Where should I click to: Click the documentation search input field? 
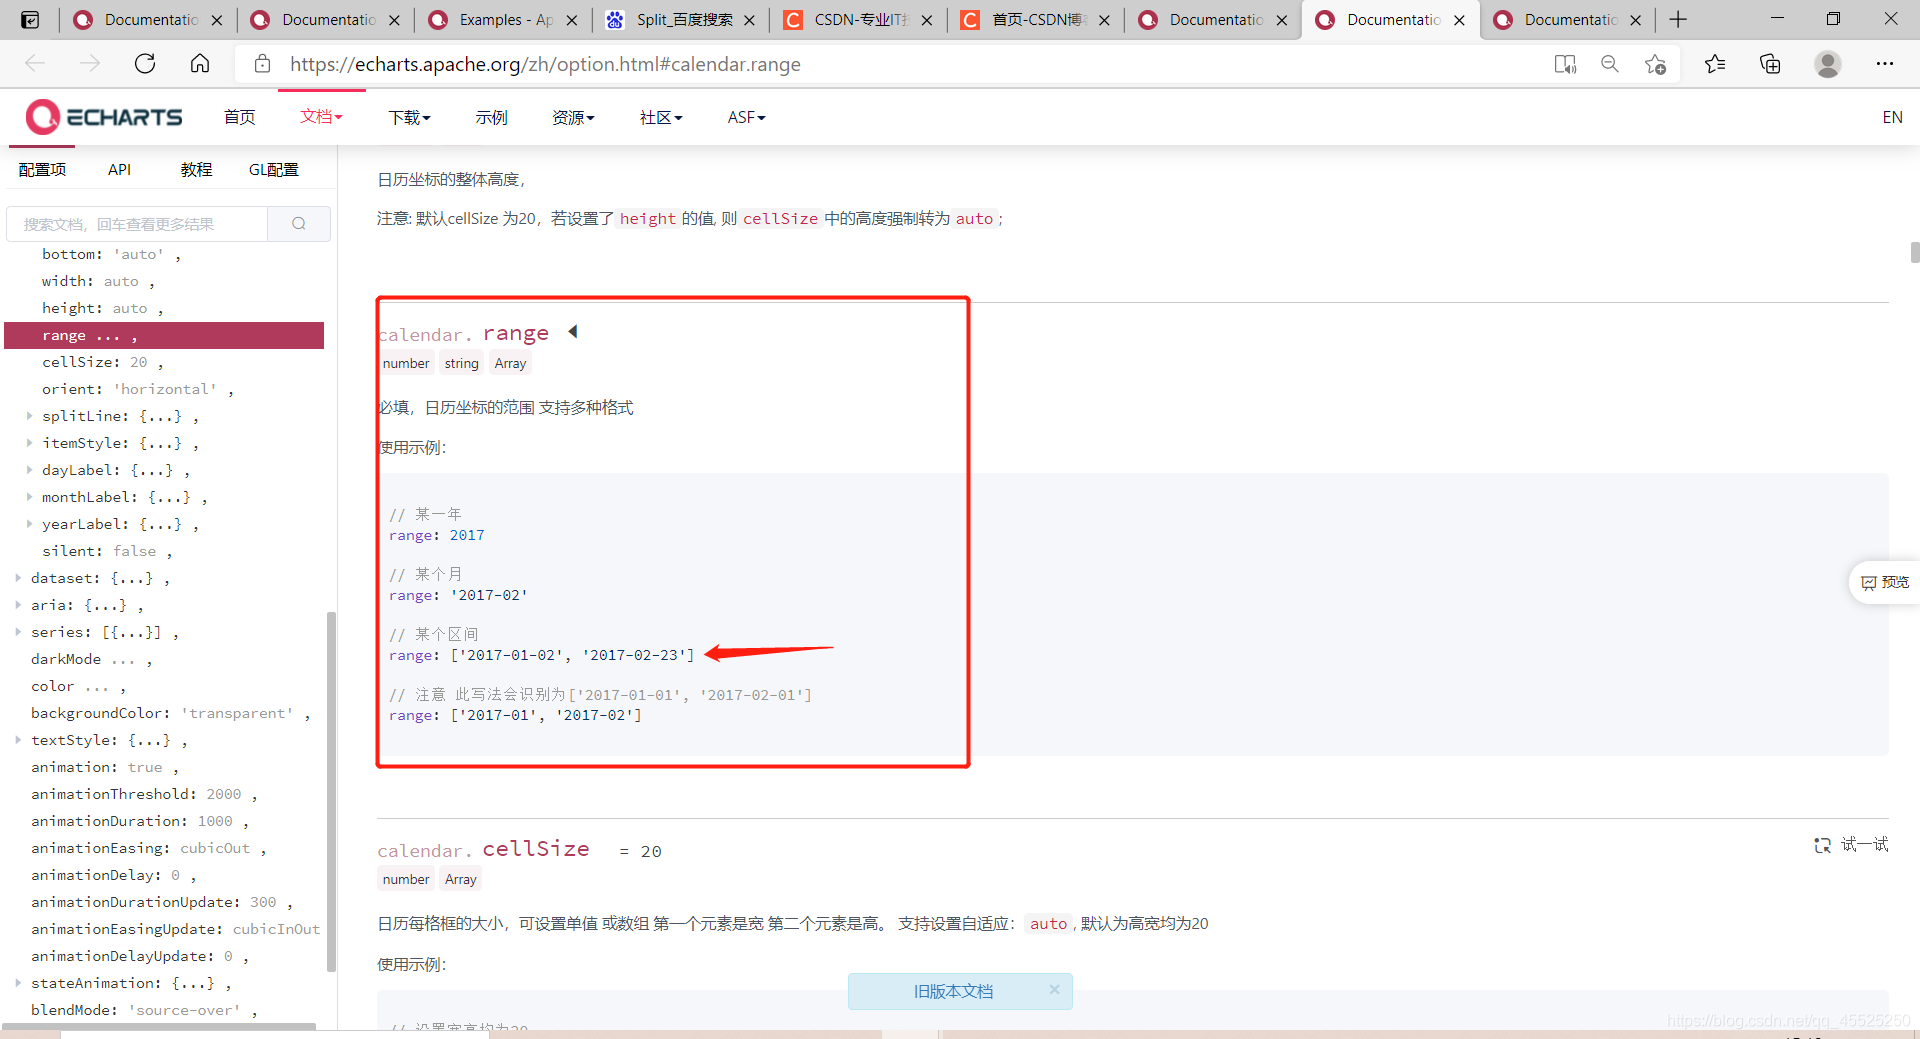click(x=137, y=224)
